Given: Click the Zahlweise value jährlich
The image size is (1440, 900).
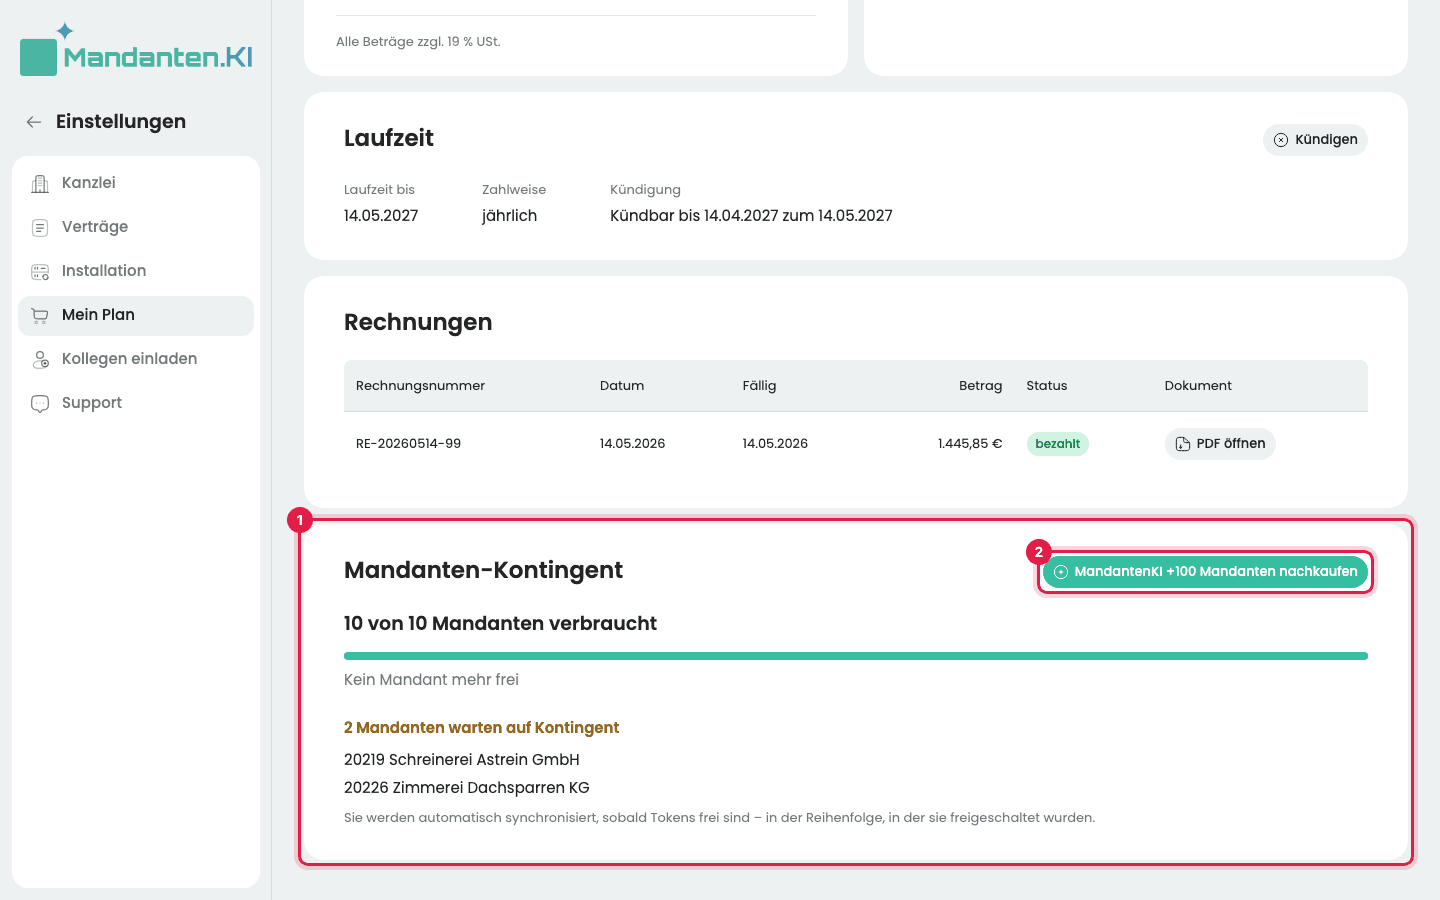Looking at the screenshot, I should pyautogui.click(x=509, y=216).
